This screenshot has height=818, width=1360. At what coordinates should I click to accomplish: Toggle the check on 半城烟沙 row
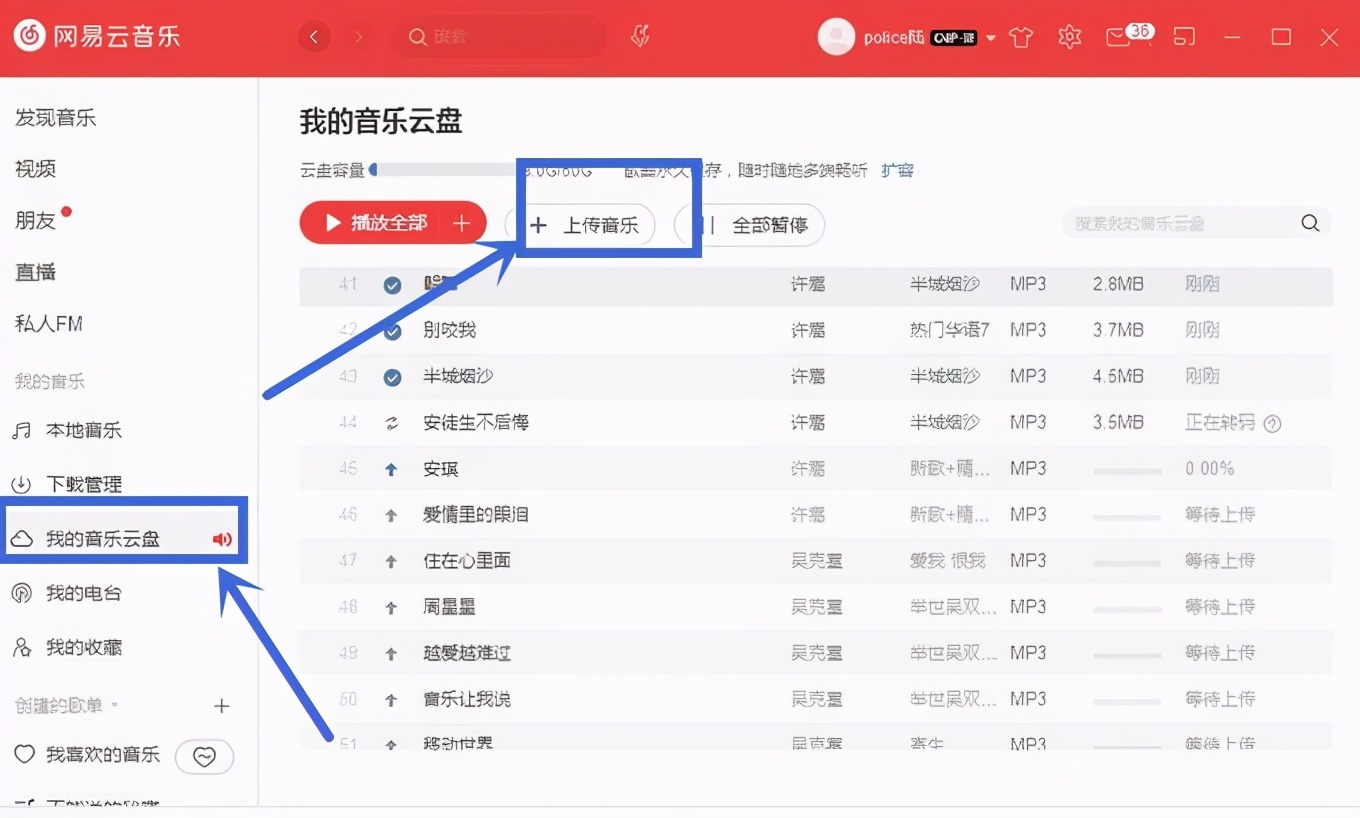click(x=392, y=377)
